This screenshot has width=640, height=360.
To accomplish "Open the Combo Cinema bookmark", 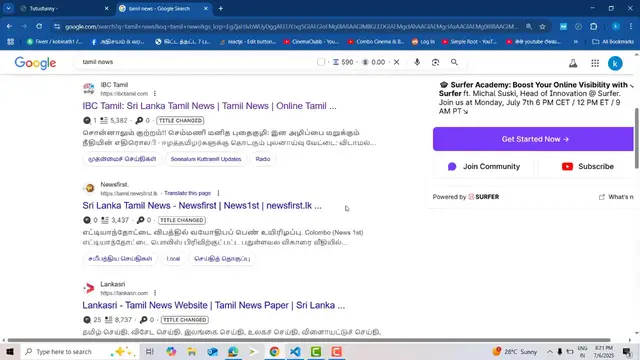I will pos(376,42).
